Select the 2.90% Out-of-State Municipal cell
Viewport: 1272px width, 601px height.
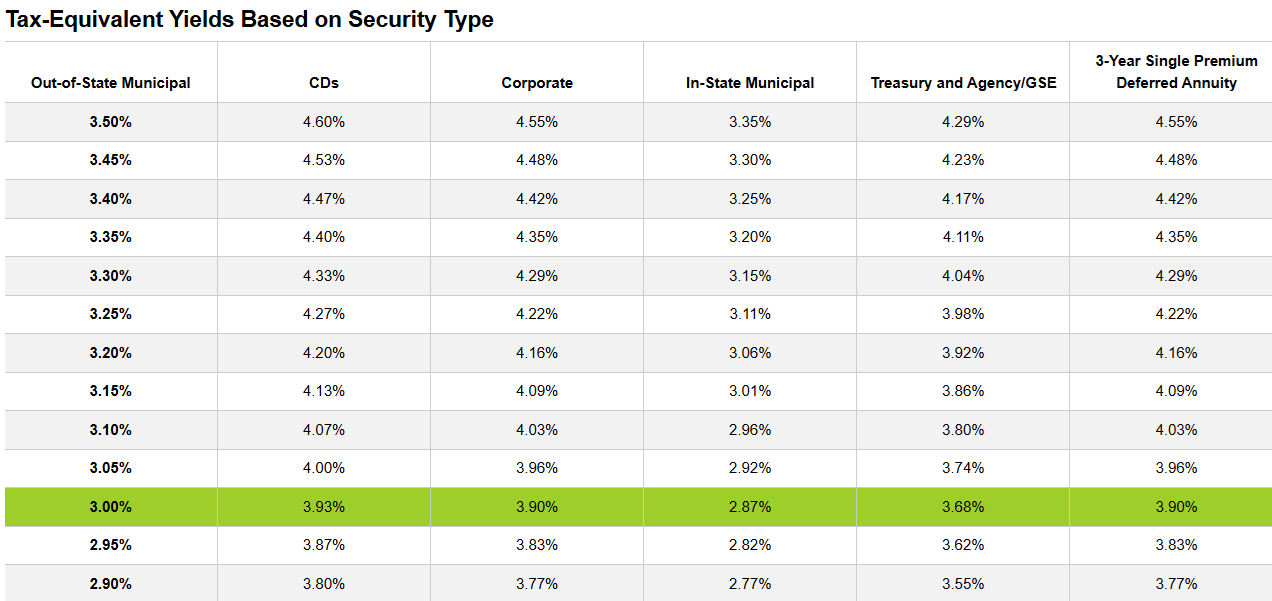pos(110,584)
